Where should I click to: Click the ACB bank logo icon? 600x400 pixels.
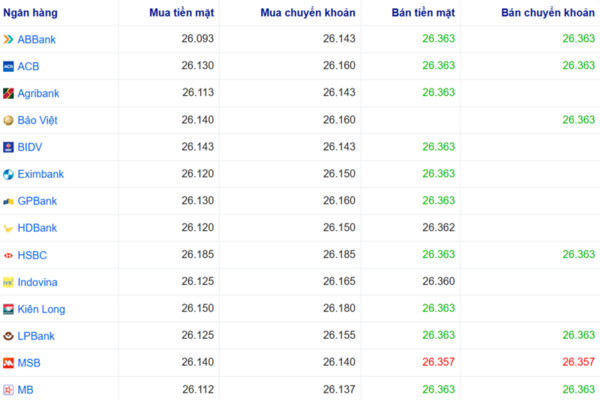(x=9, y=66)
